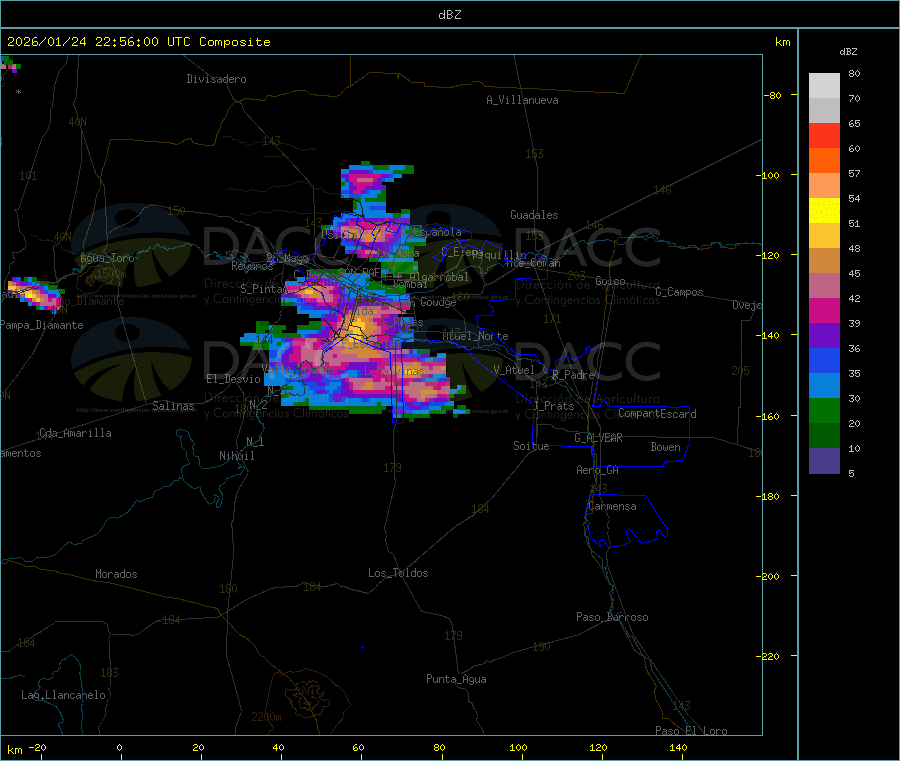Select the red 60–65 dBZ legend swatch
900x761 pixels.
[x=824, y=136]
